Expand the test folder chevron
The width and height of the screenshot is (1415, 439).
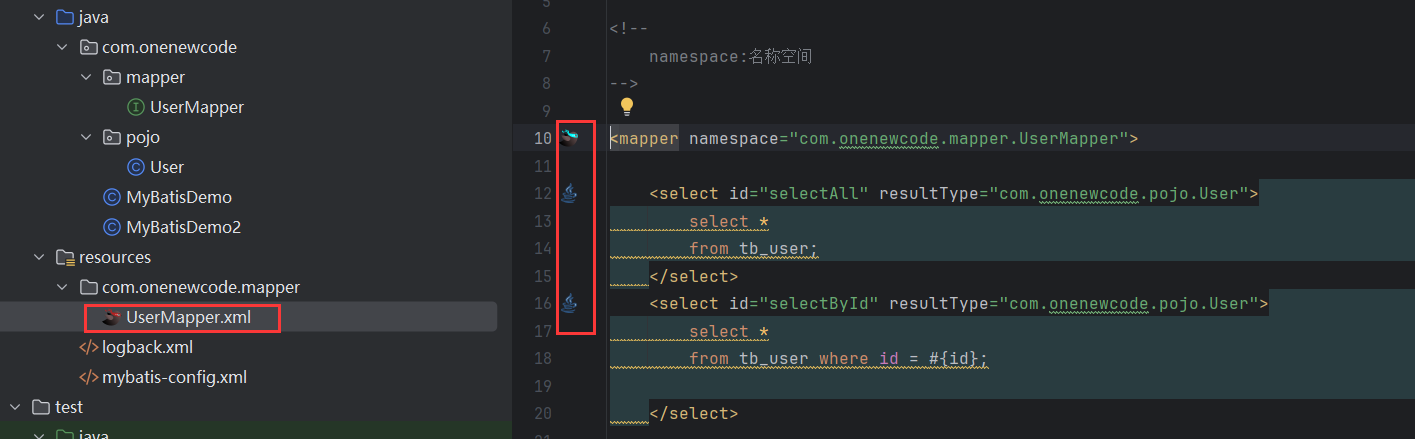point(16,407)
